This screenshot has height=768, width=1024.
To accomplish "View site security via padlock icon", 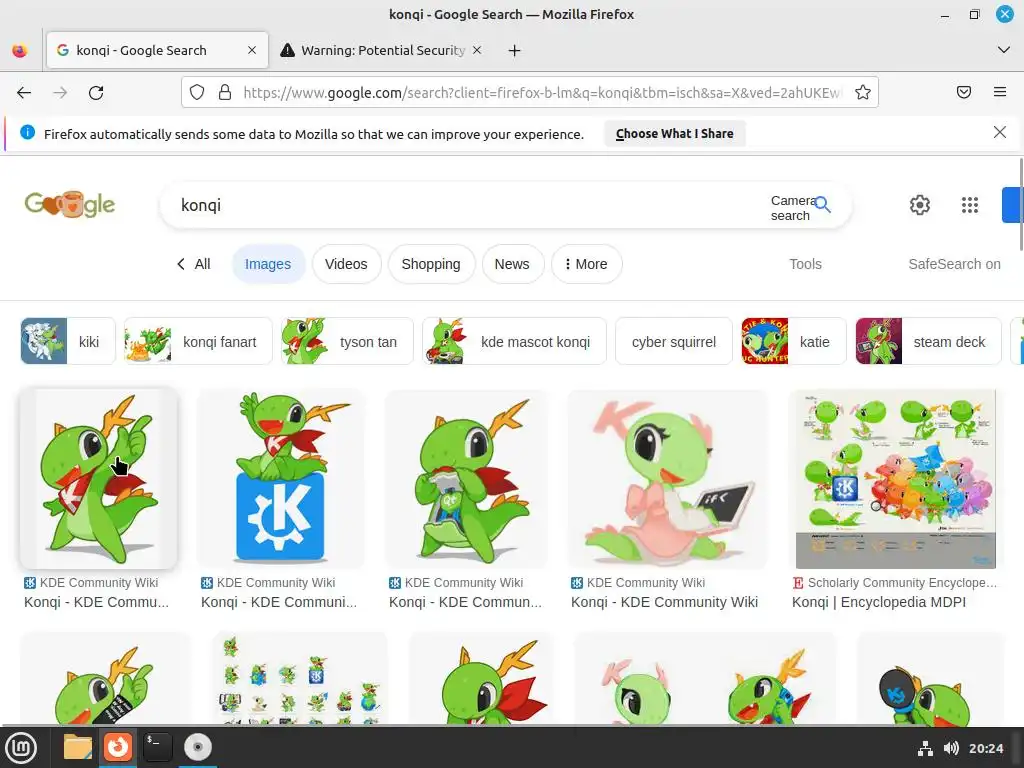I will (225, 93).
